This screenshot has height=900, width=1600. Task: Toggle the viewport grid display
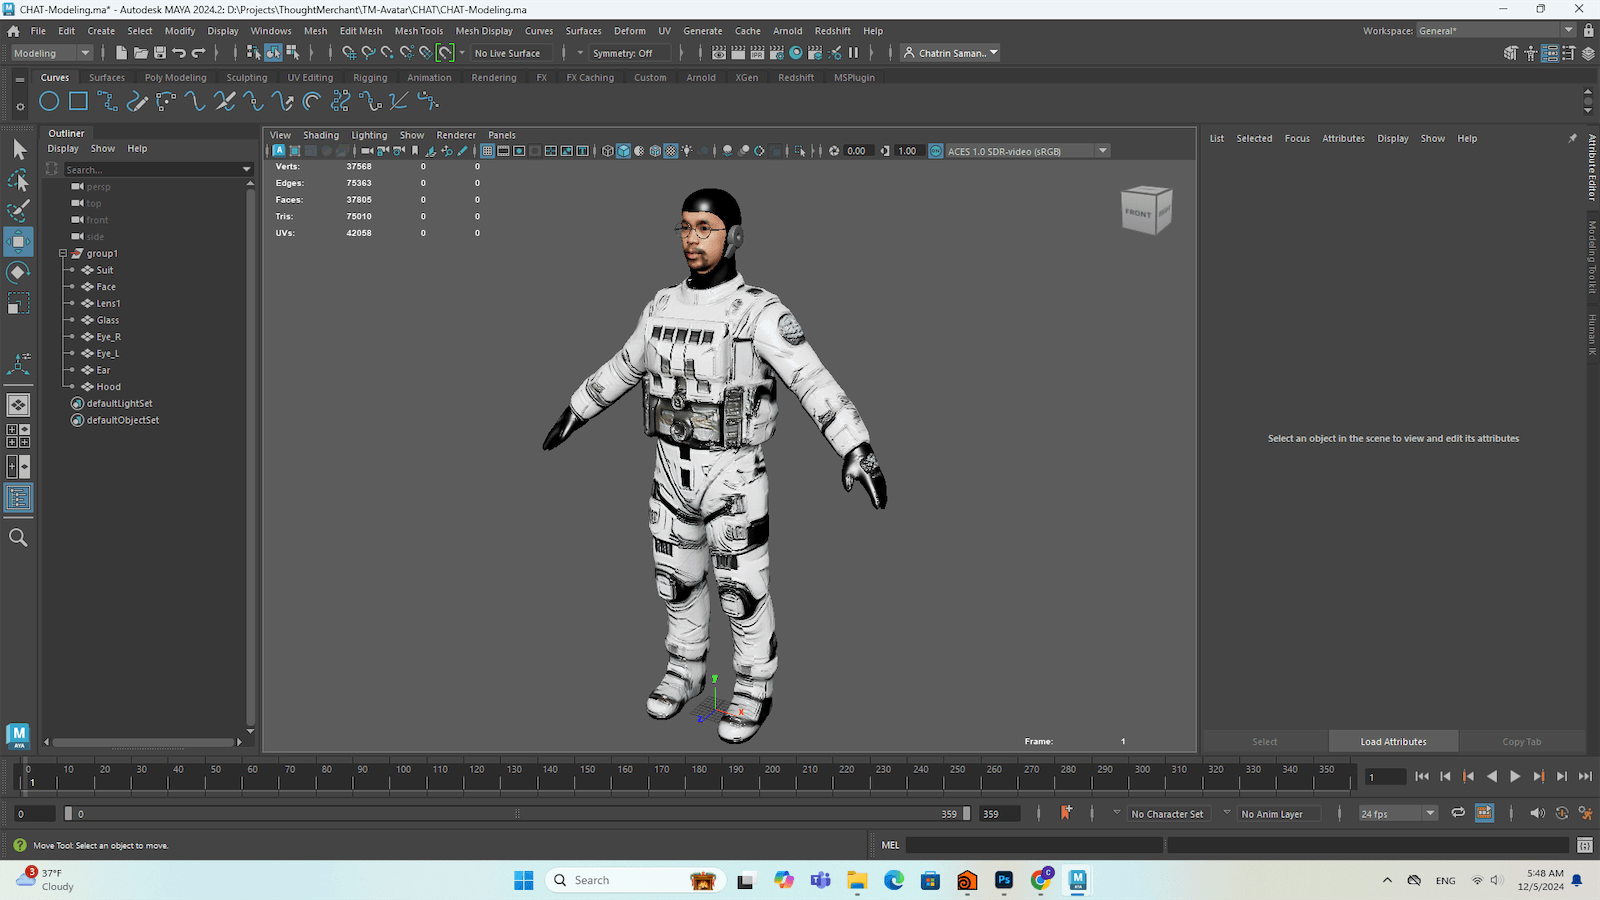(x=487, y=151)
